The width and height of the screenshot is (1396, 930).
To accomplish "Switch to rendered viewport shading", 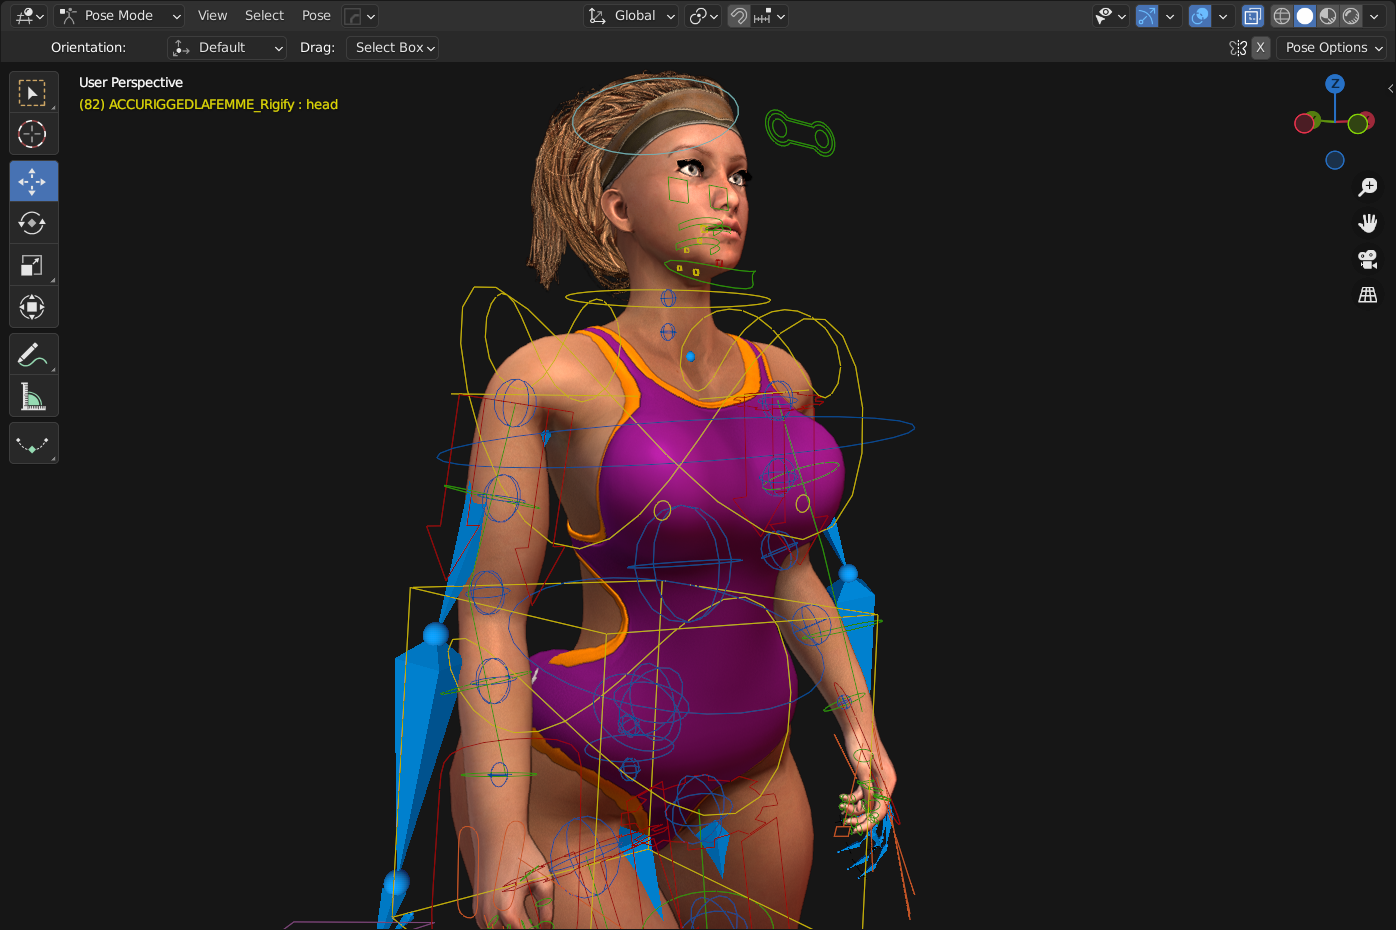I will point(1351,16).
